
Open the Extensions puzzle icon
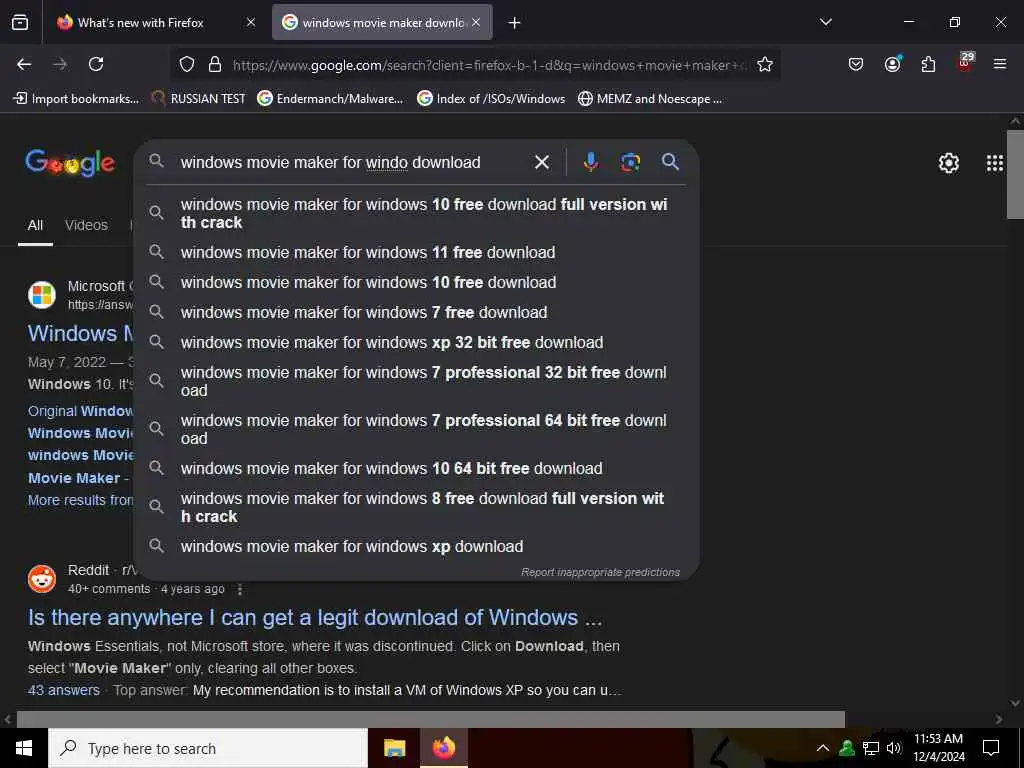pos(928,64)
